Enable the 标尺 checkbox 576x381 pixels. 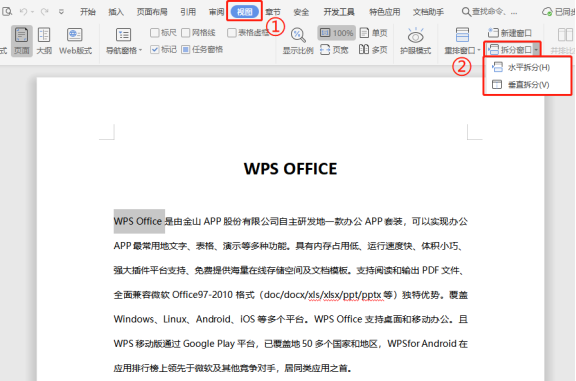coord(155,33)
